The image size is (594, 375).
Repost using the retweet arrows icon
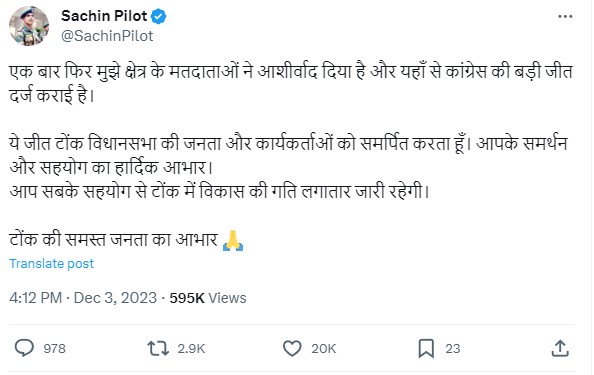point(158,348)
